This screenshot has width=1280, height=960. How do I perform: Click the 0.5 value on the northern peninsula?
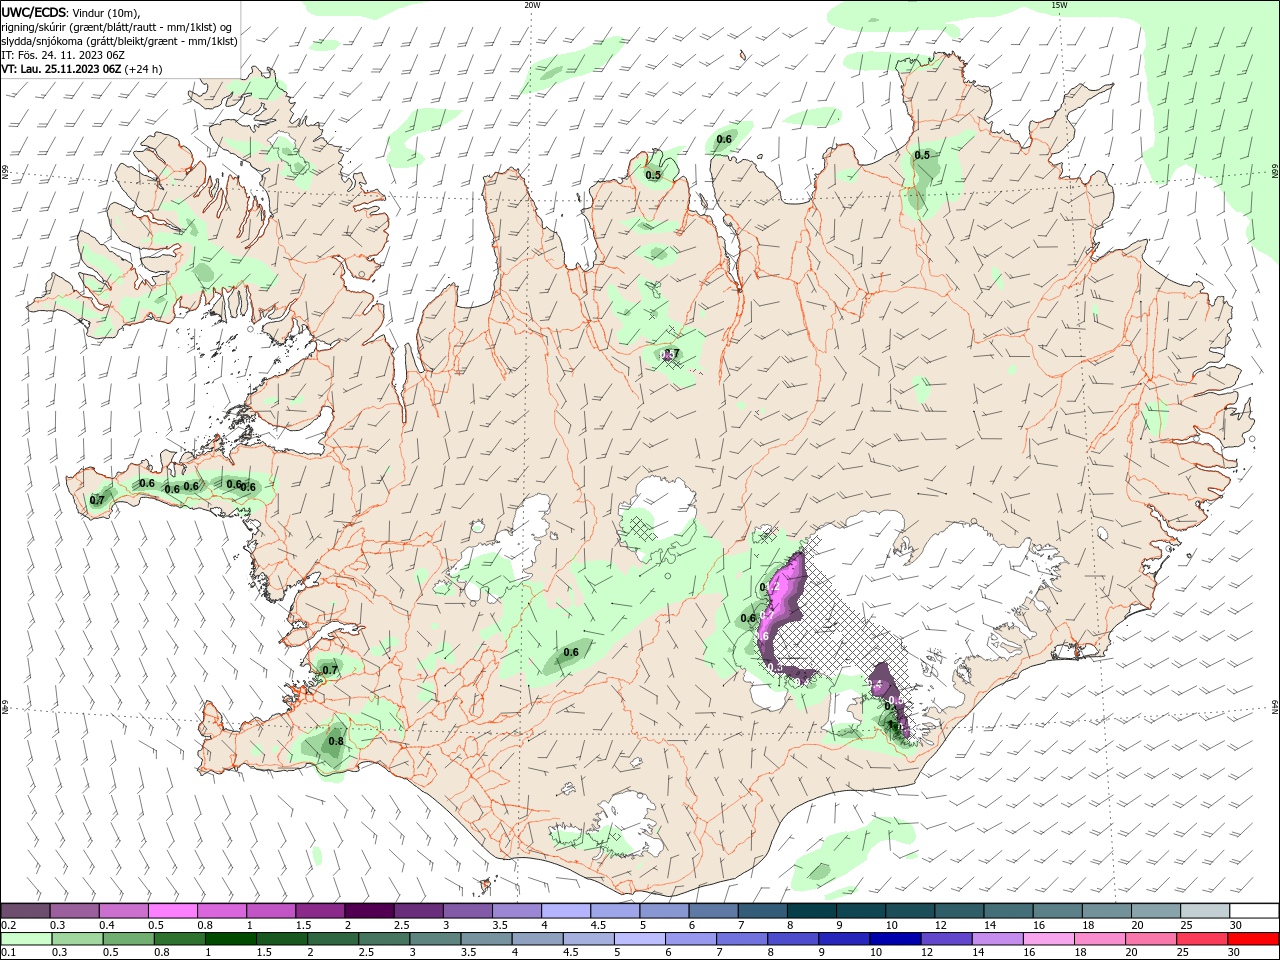point(653,175)
